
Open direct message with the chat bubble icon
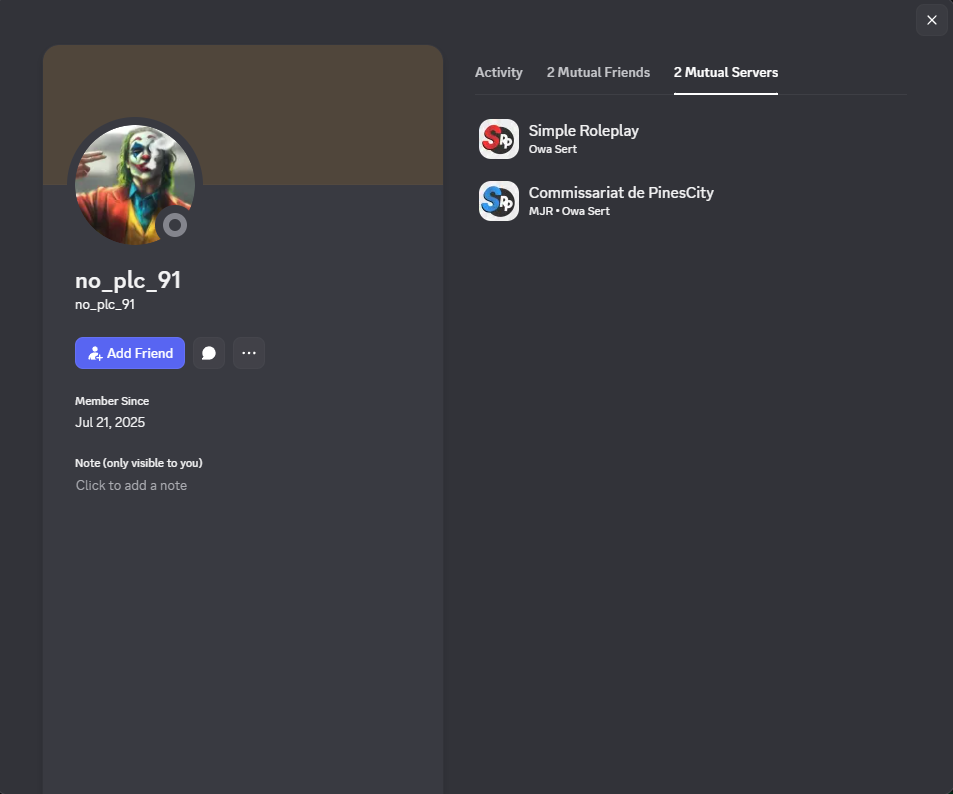[x=209, y=353]
